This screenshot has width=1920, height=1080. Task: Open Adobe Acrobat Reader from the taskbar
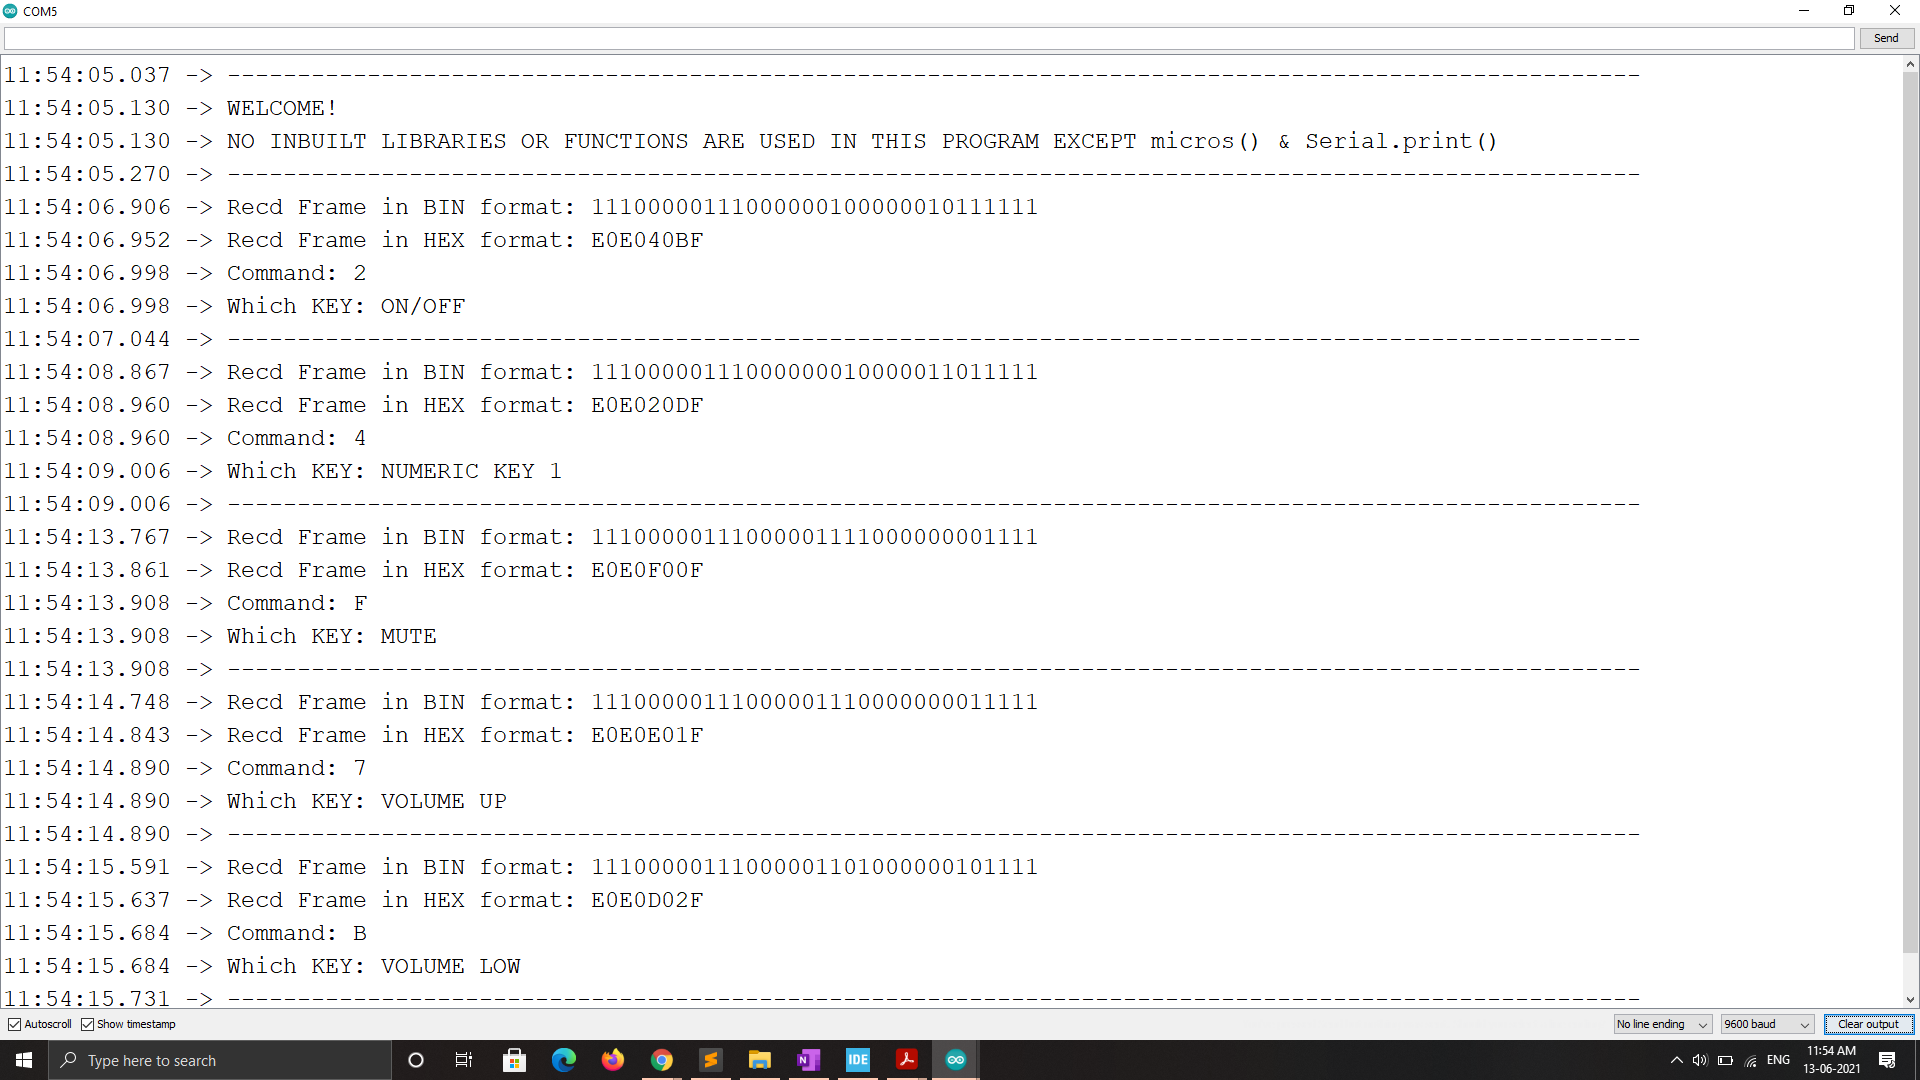coord(906,1060)
